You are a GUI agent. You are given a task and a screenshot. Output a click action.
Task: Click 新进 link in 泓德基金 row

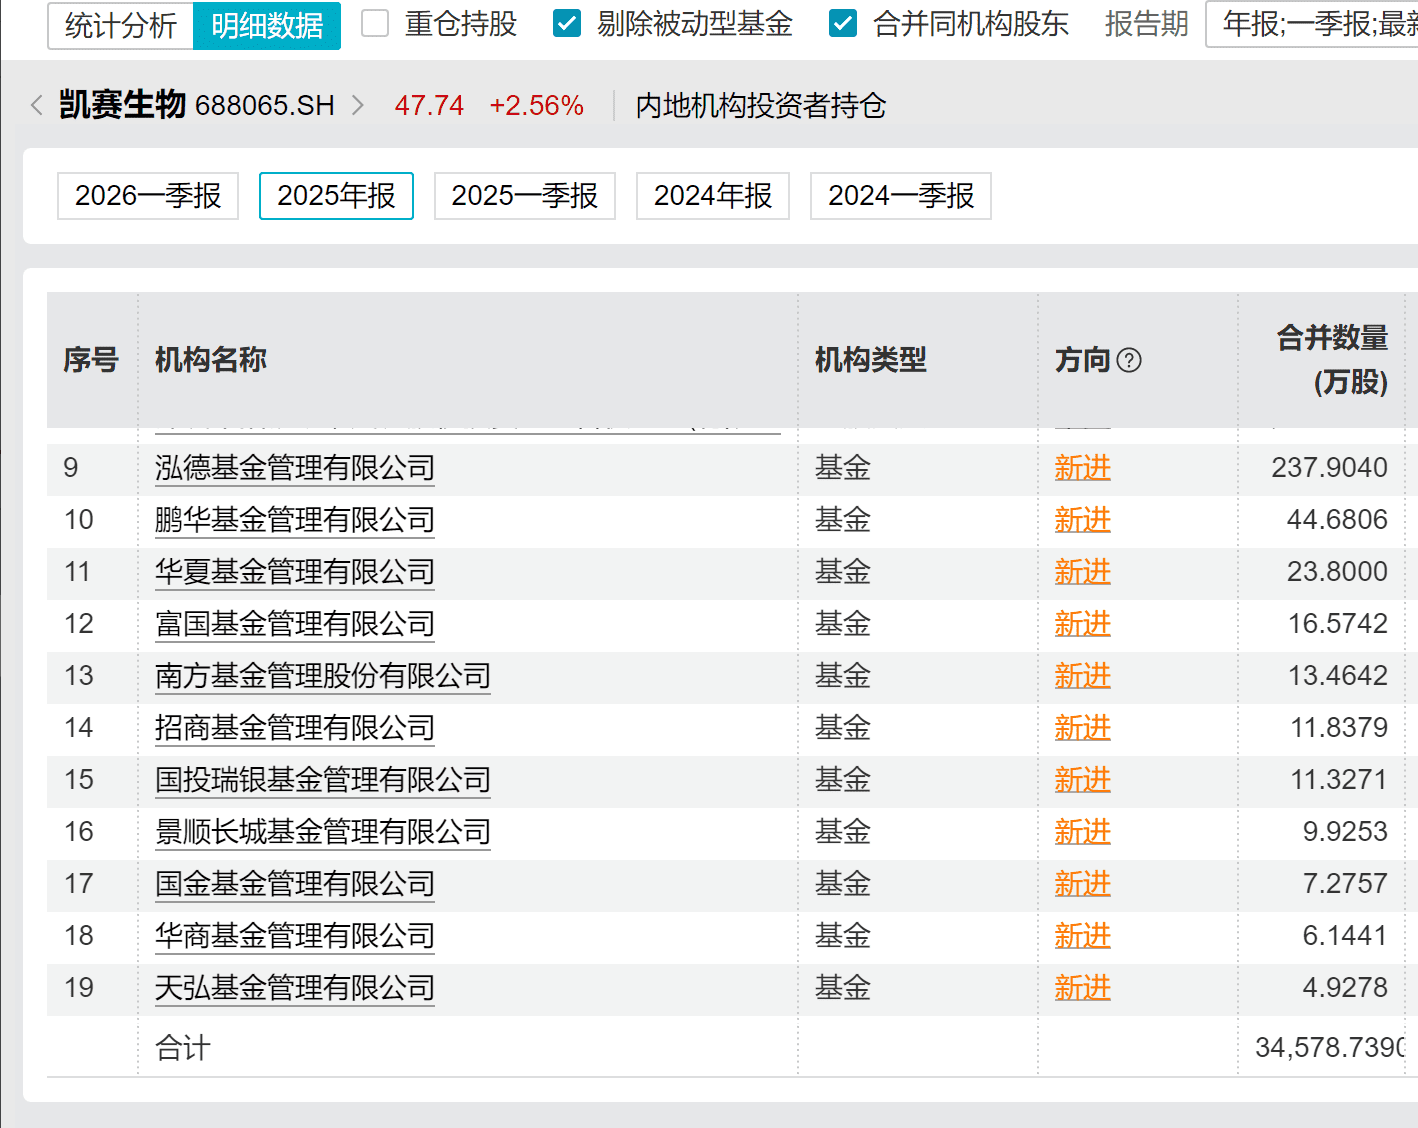point(1083,468)
